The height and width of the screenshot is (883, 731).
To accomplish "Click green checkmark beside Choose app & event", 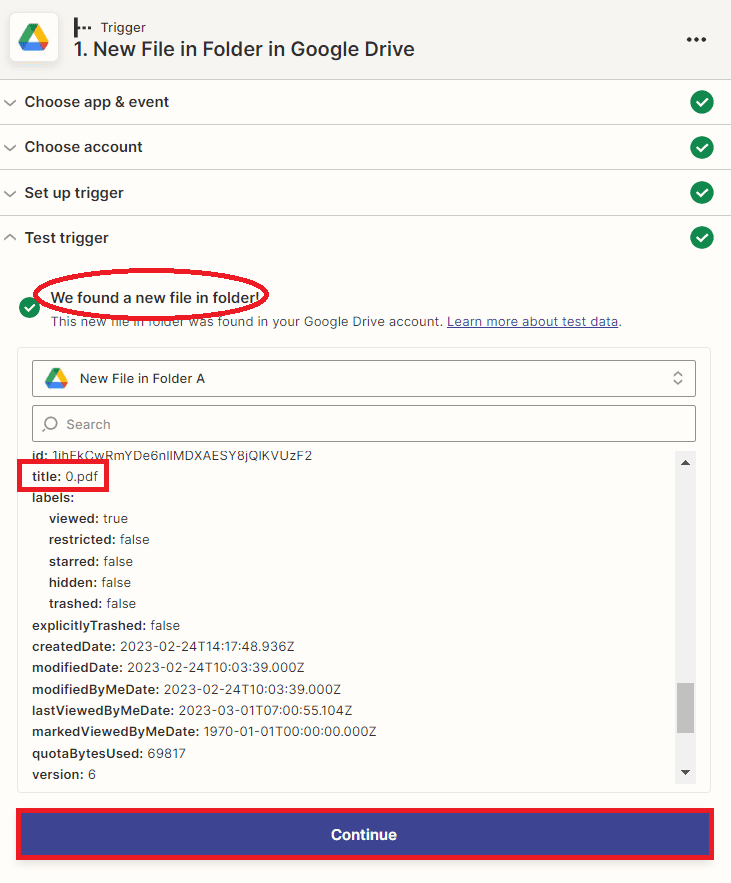I will pos(702,102).
